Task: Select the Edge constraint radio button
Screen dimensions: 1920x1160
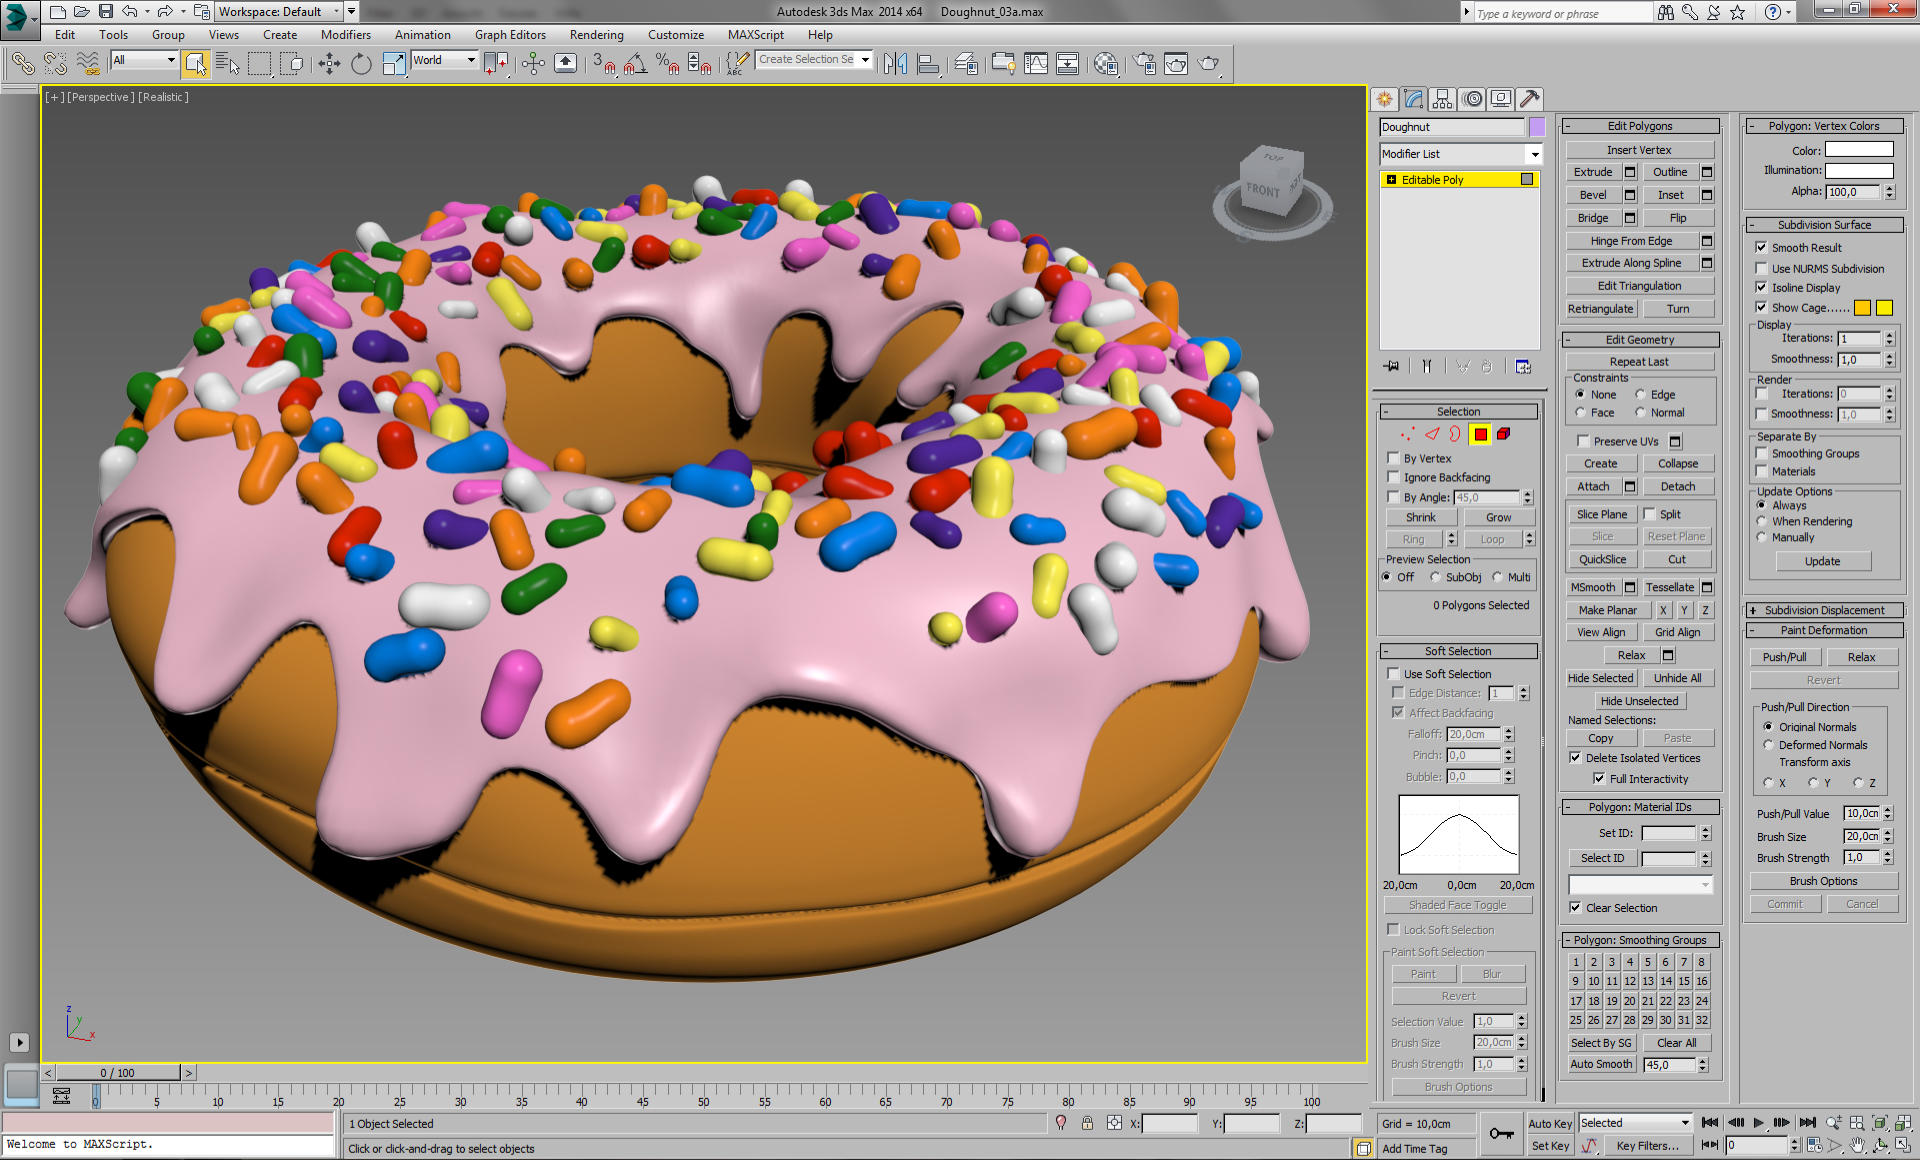Action: 1640,394
